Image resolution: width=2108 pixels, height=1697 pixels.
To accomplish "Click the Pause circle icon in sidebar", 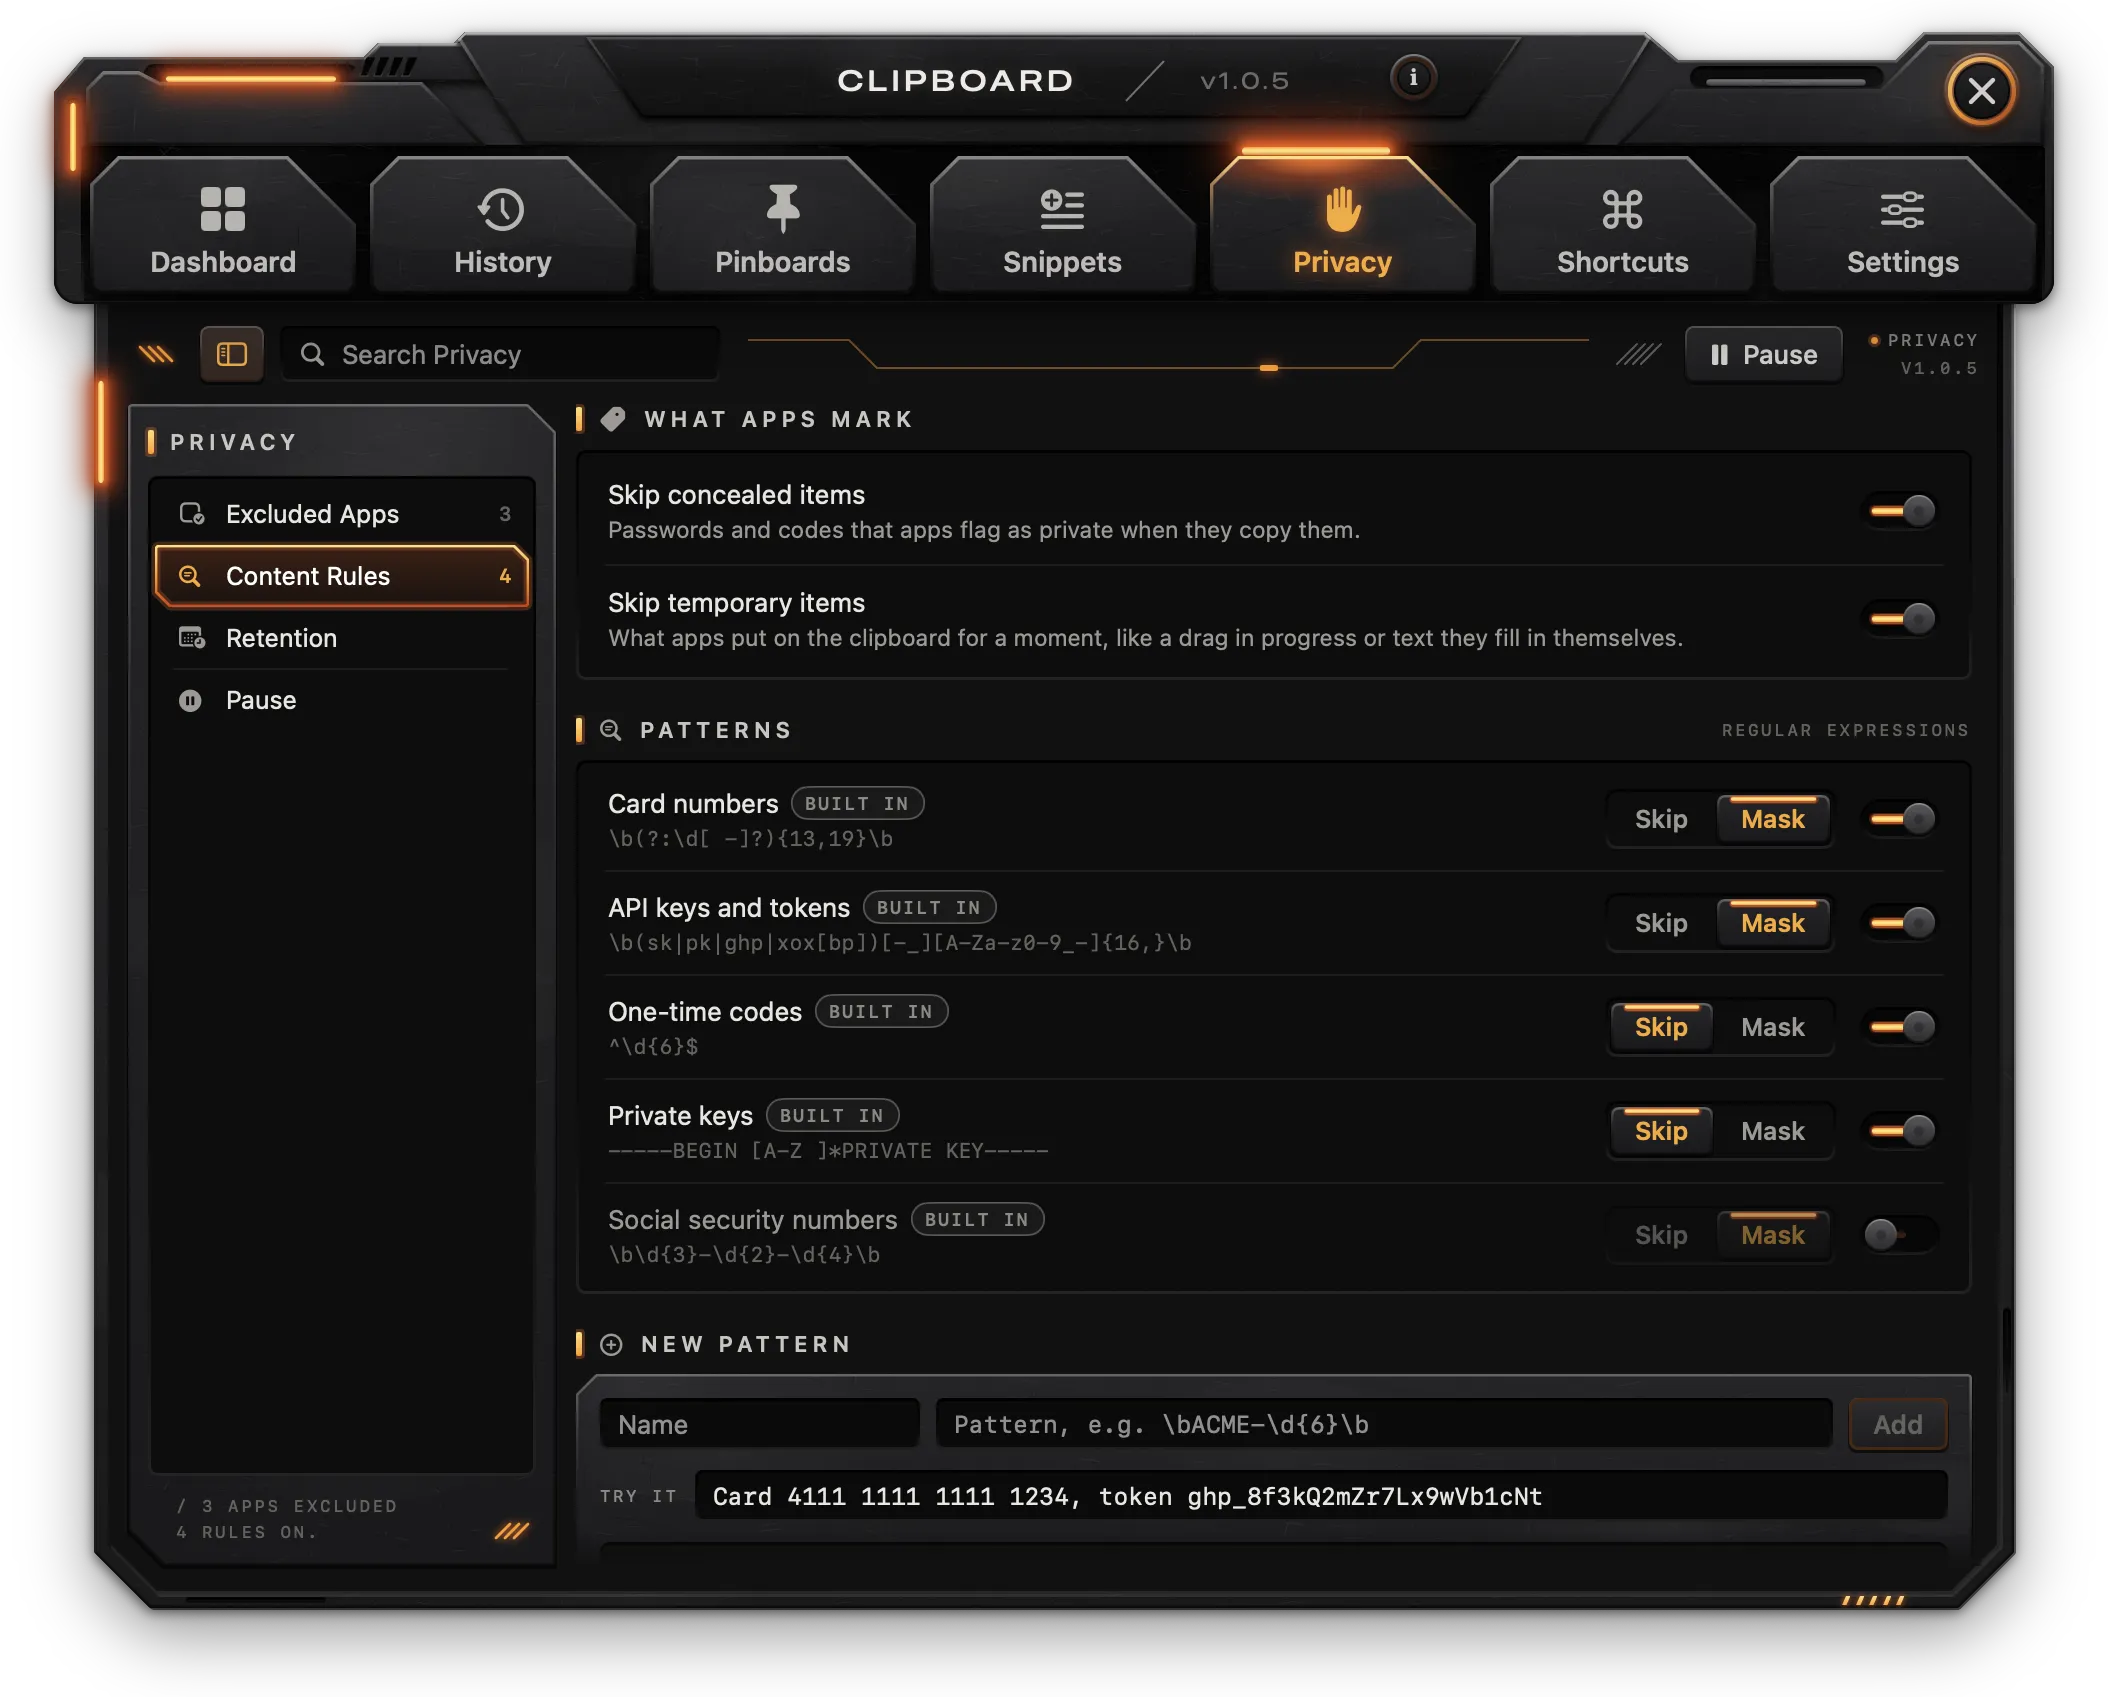I will coord(190,700).
